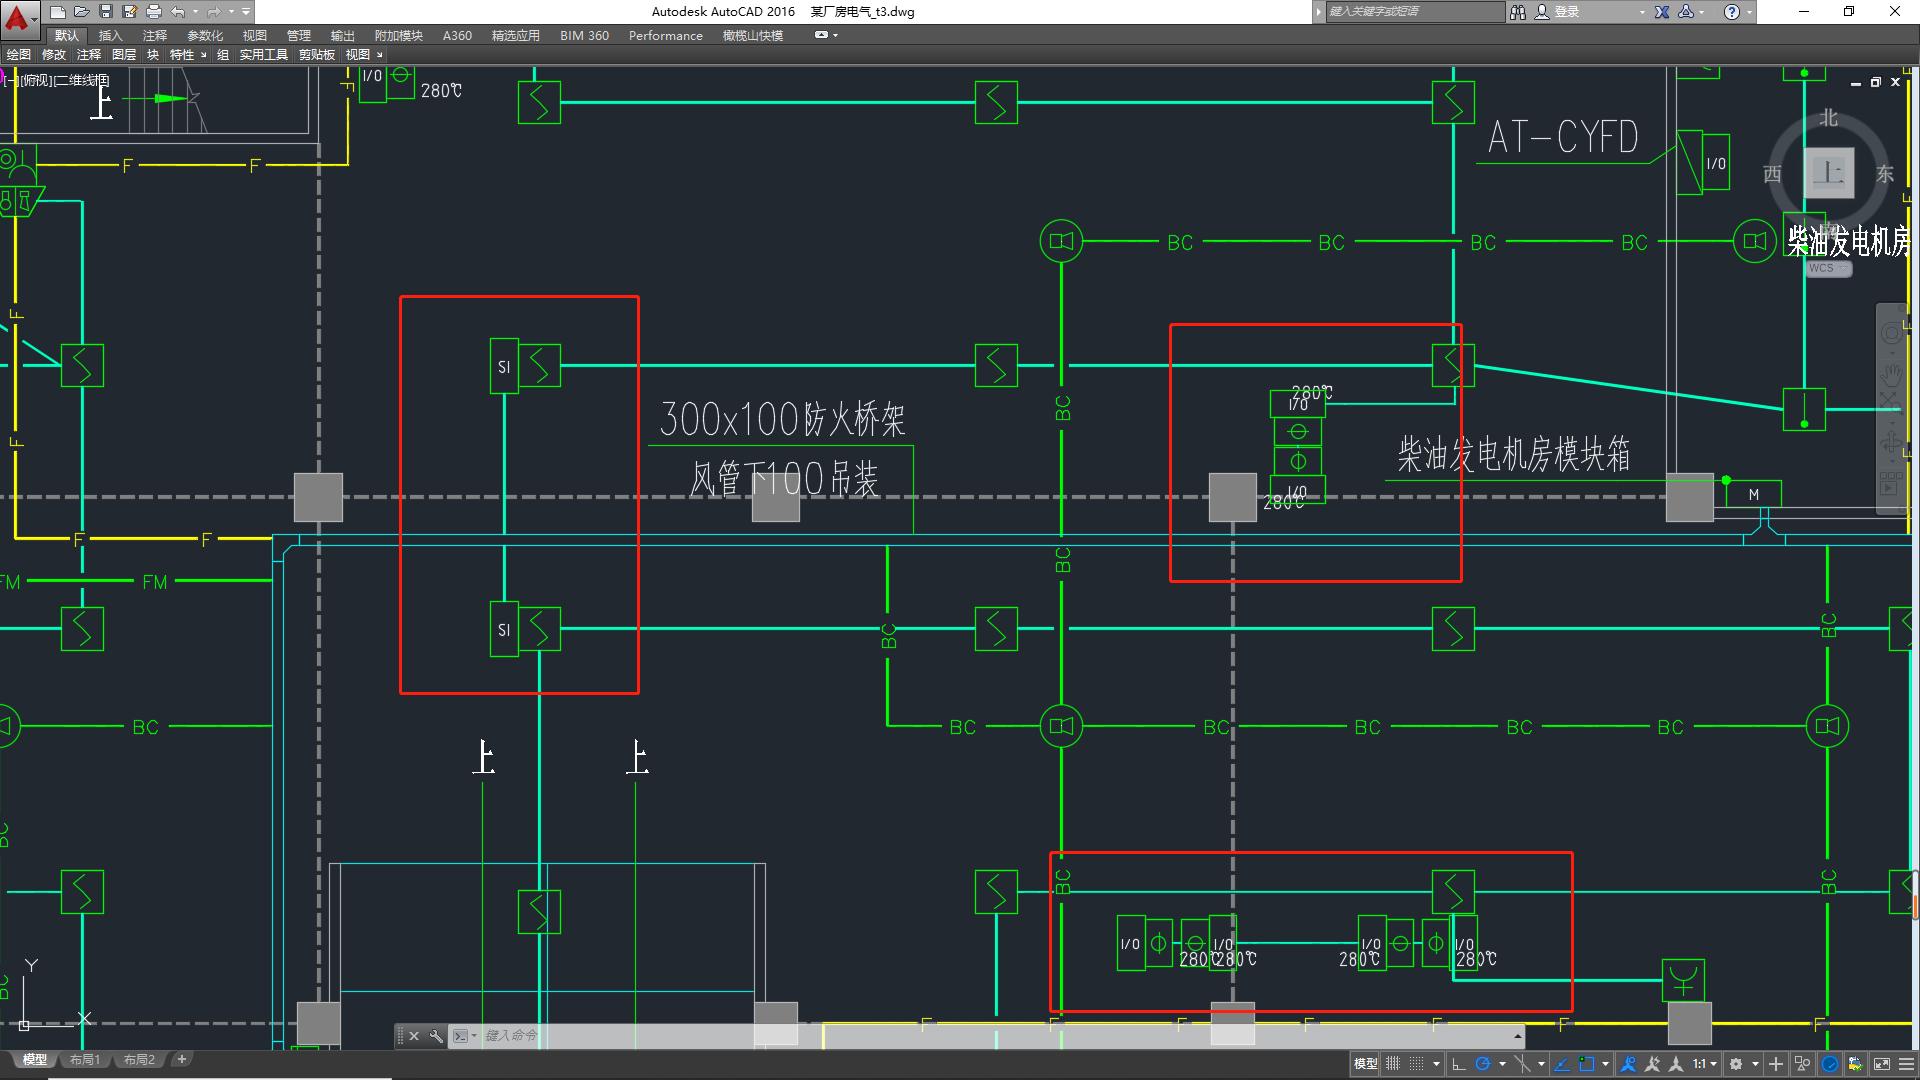This screenshot has height=1080, width=1920.
Task: Click the workspace switching gear icon
Action: click(x=1736, y=1064)
